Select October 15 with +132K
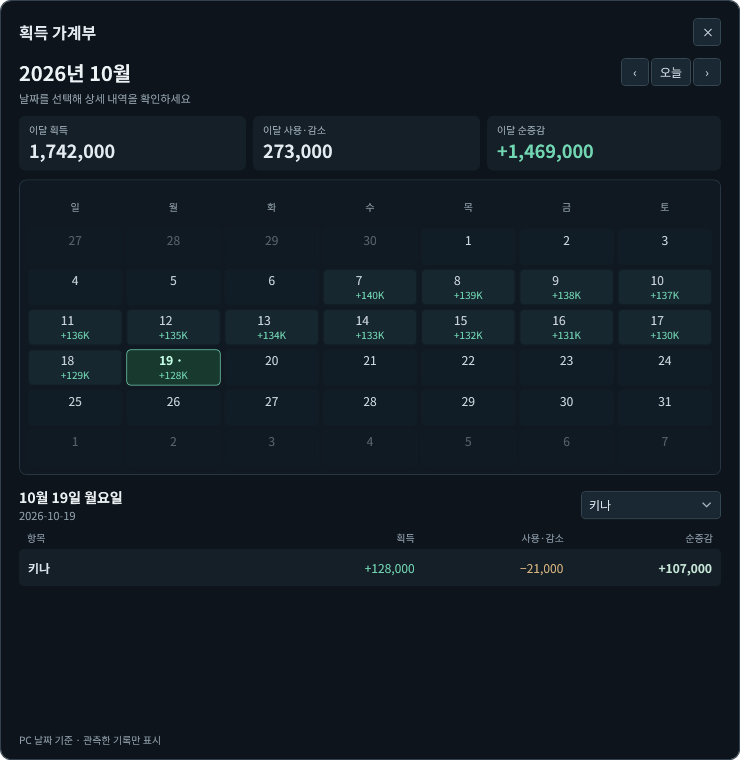The width and height of the screenshot is (740, 760). click(x=468, y=328)
